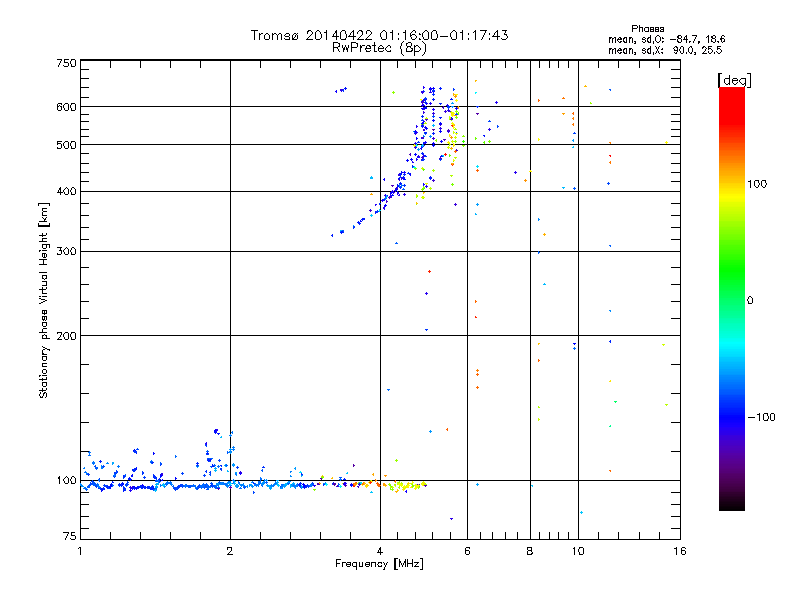
Task: Click x-axis tick label '8'
Action: pos(530,551)
